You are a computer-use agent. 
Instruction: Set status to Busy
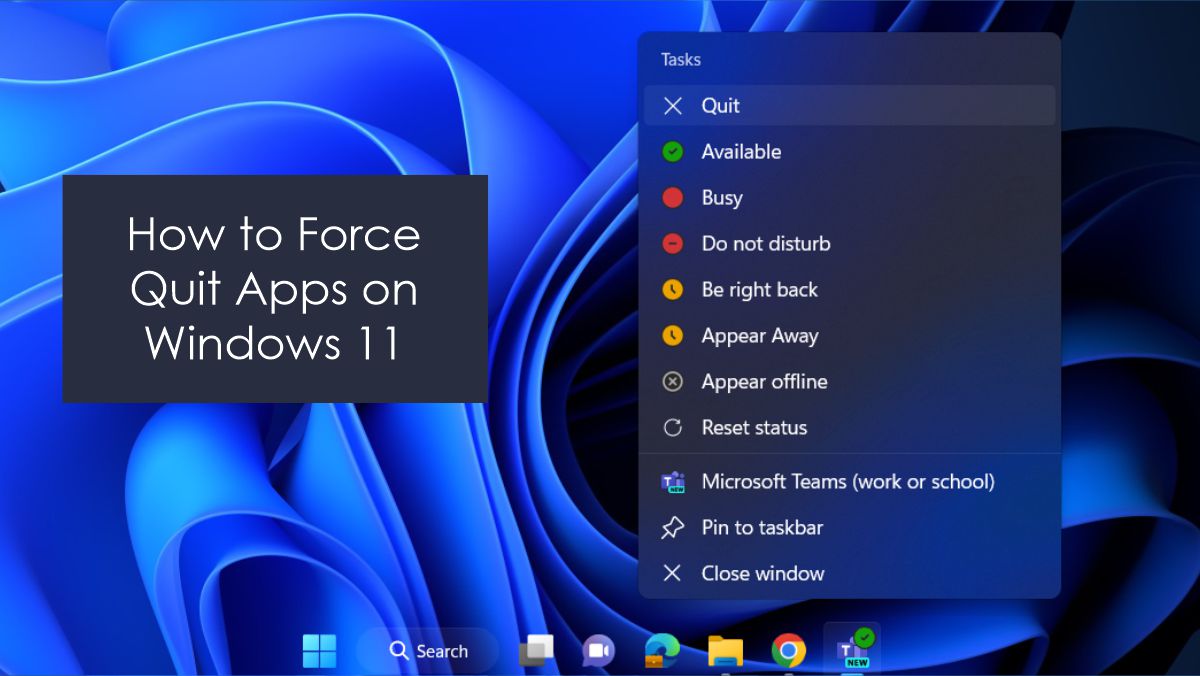pyautogui.click(x=720, y=197)
